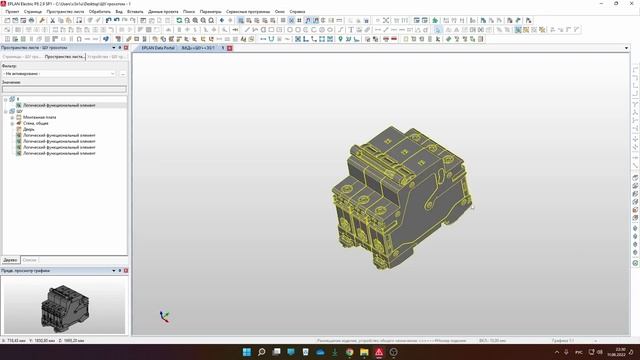
Task: Switch to the Устройства - ШУ tab
Action: [107, 57]
